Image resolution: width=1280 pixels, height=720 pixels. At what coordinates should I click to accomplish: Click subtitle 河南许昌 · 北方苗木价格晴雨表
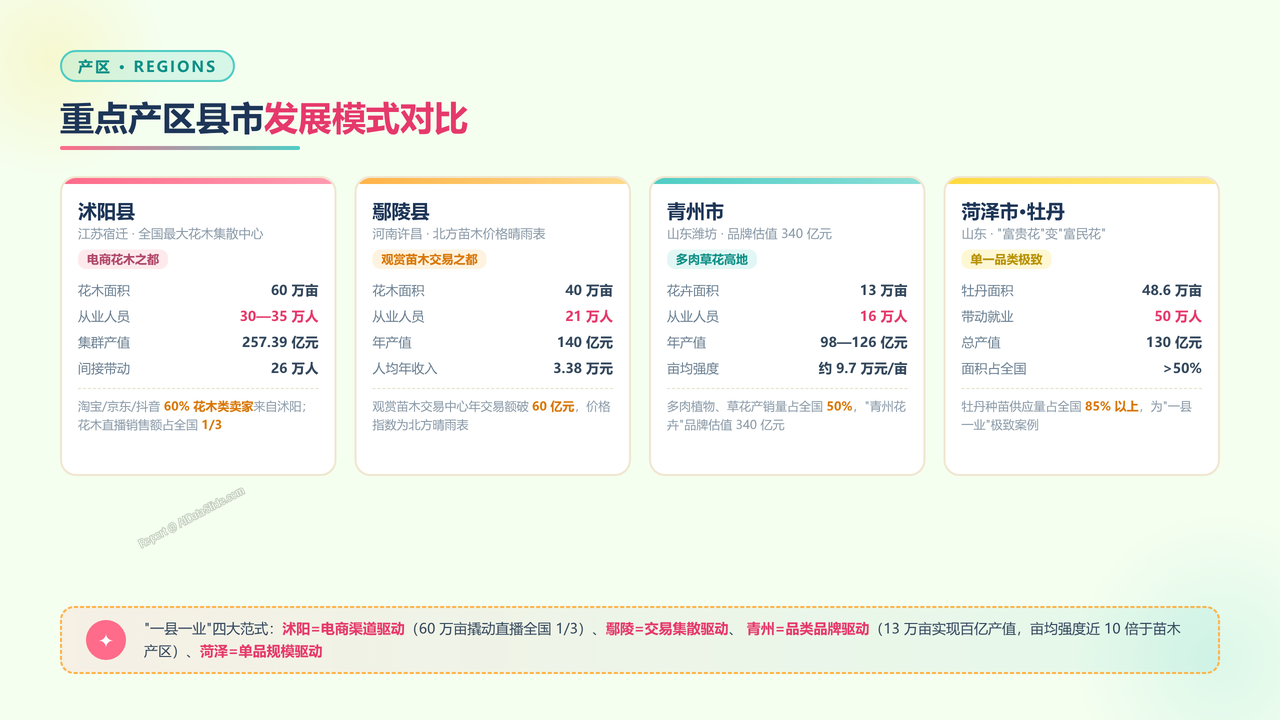coord(458,234)
